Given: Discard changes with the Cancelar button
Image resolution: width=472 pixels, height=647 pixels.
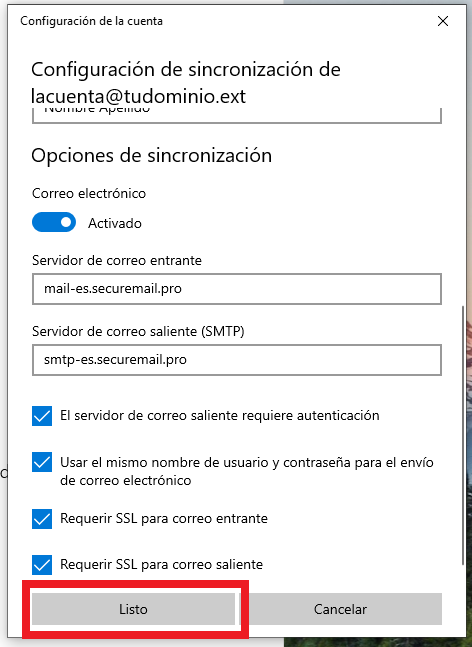Looking at the screenshot, I should 340,609.
